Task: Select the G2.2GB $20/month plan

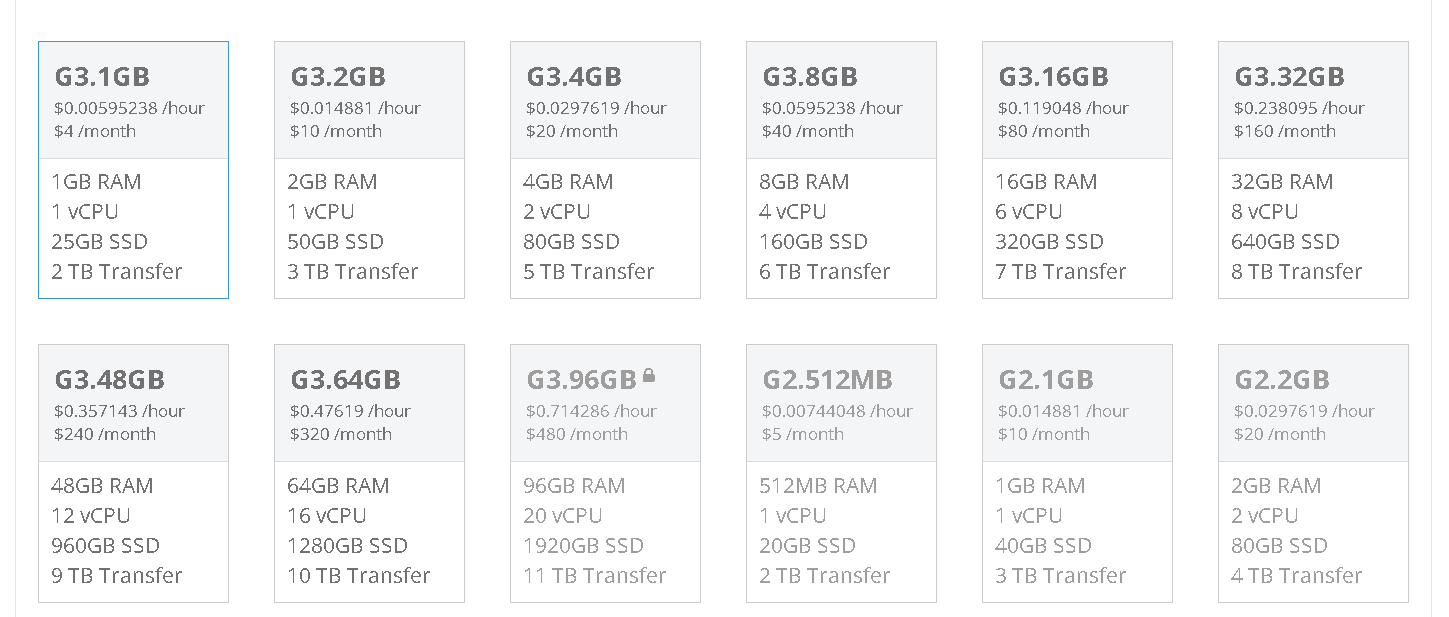Action: click(x=1313, y=474)
